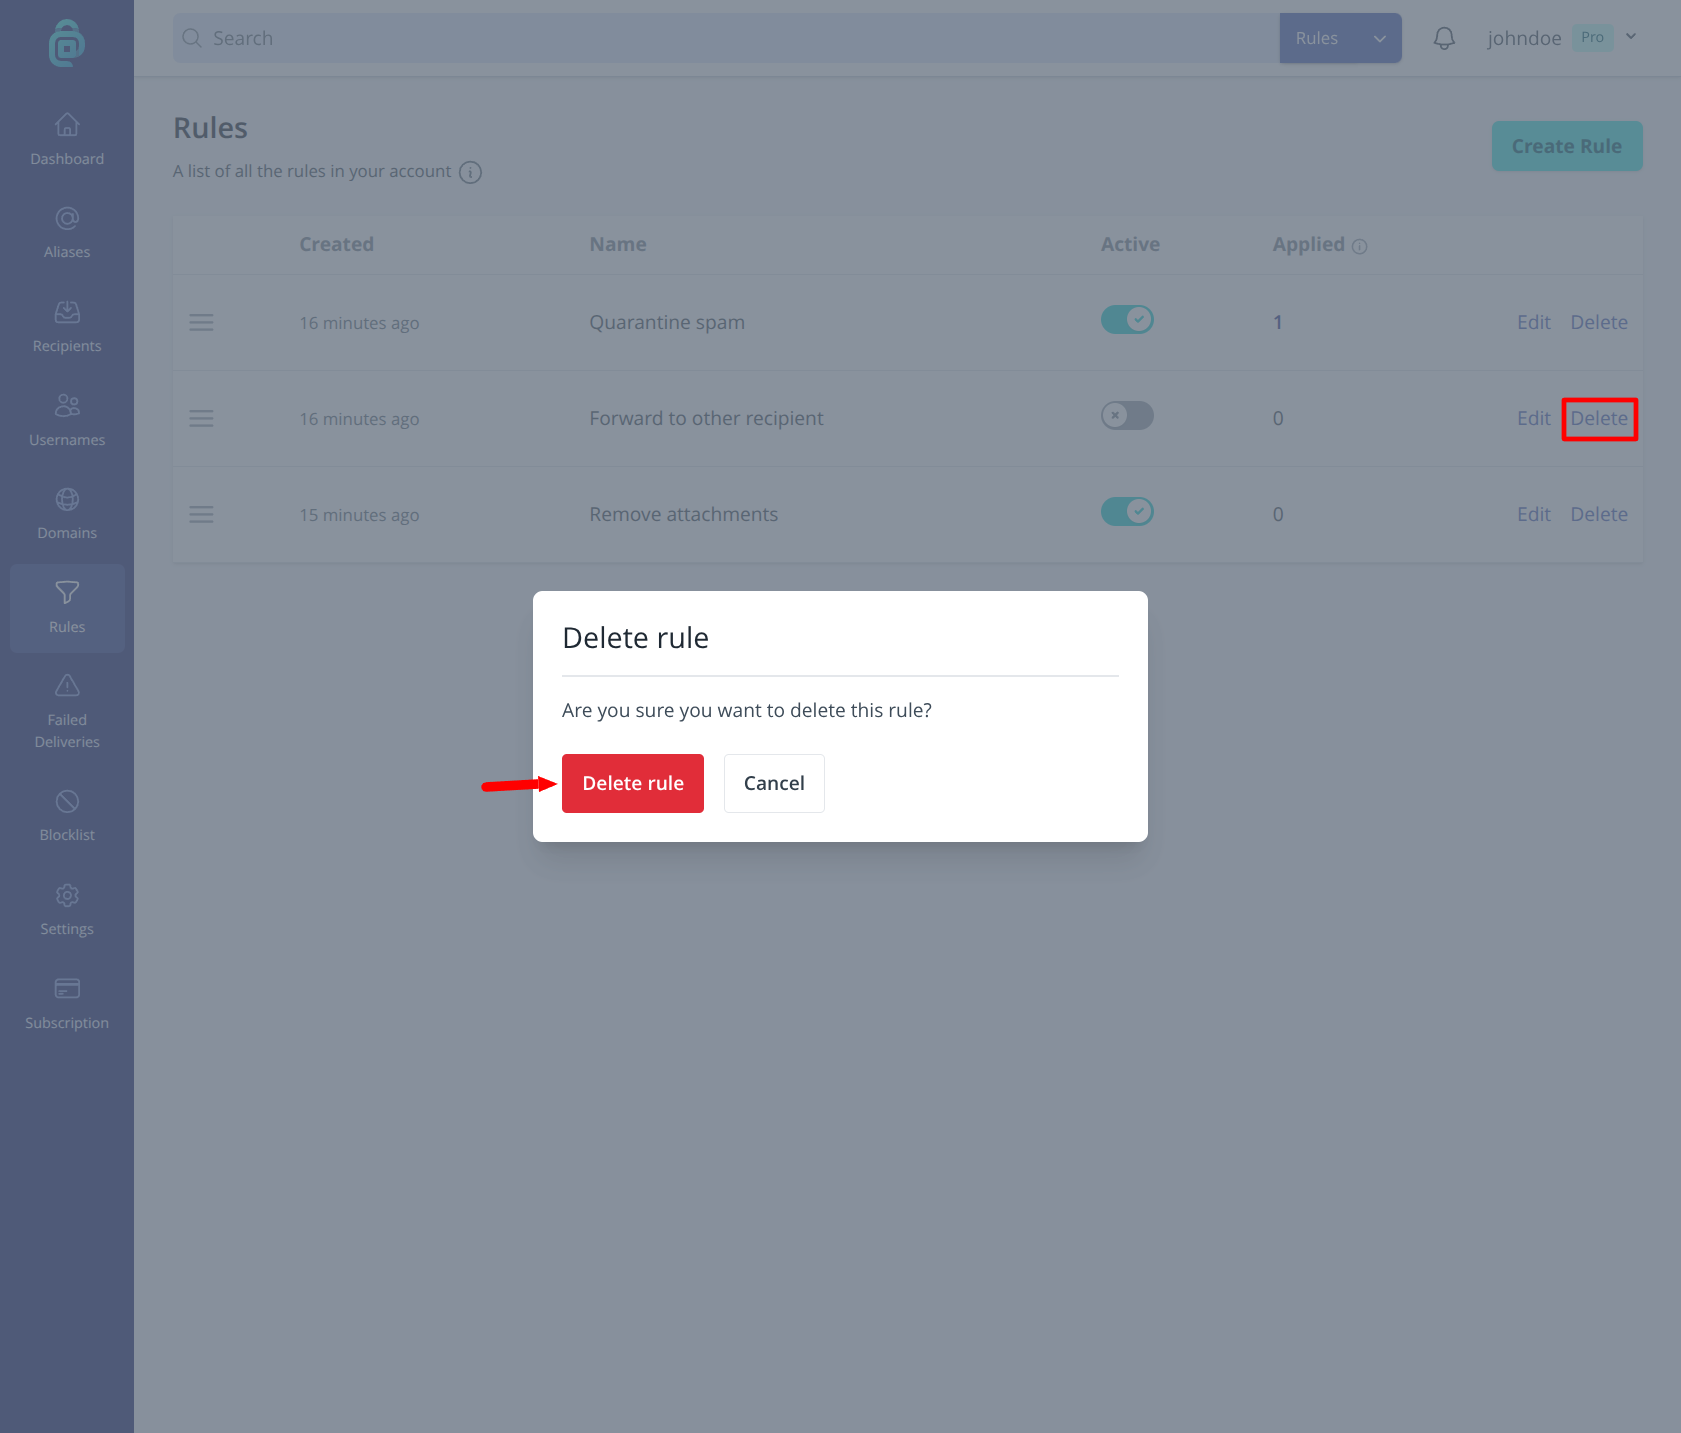Grab reorder handle of Remove attachments row
This screenshot has width=1681, height=1433.
(x=201, y=514)
